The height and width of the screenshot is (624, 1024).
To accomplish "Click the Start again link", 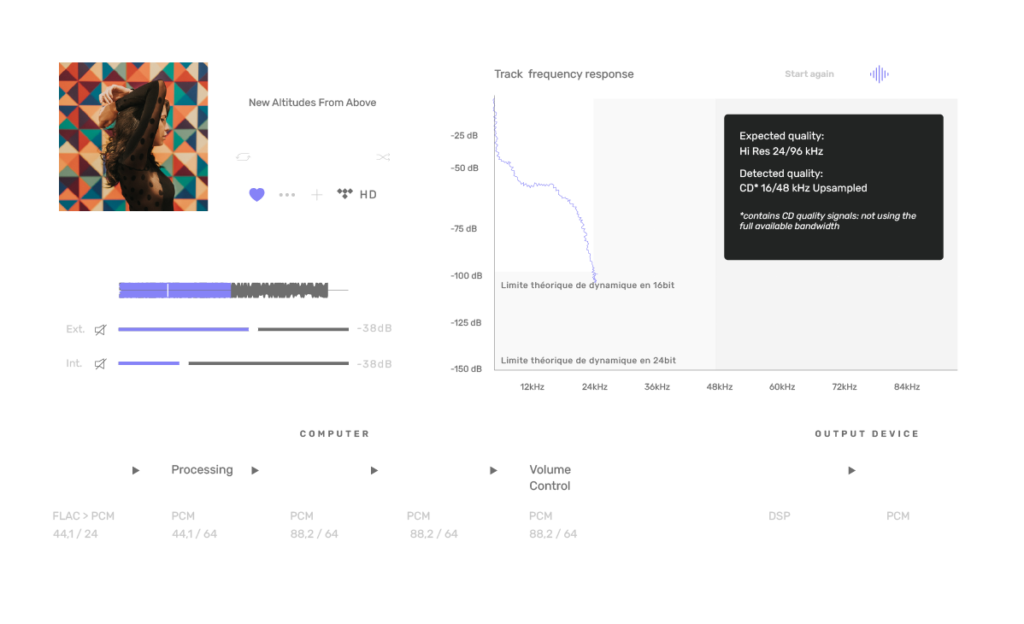I will [x=809, y=74].
